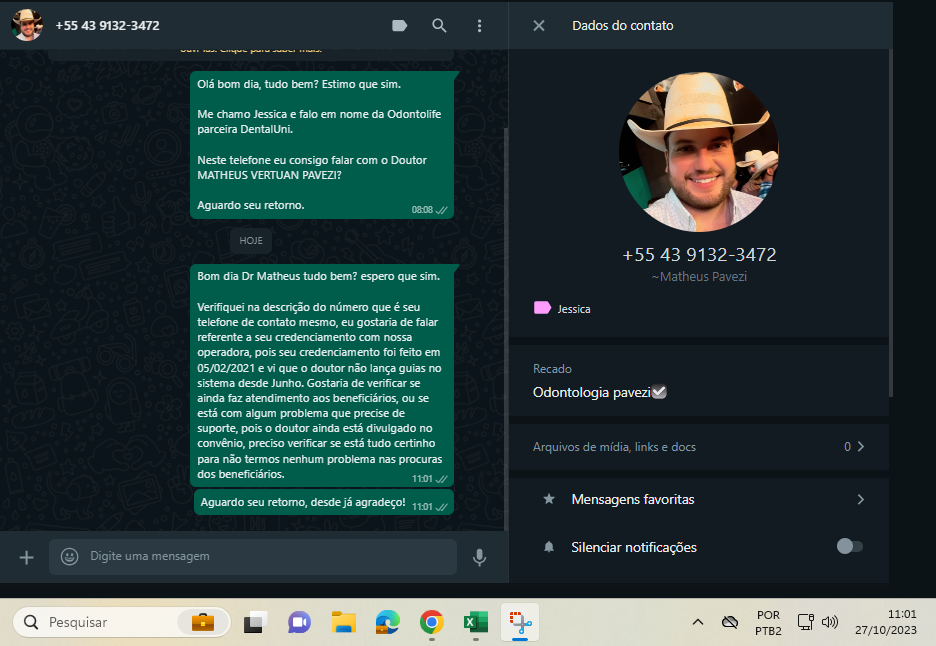This screenshot has height=646, width=936.
Task: Click the microphone voice message icon
Action: click(x=479, y=557)
